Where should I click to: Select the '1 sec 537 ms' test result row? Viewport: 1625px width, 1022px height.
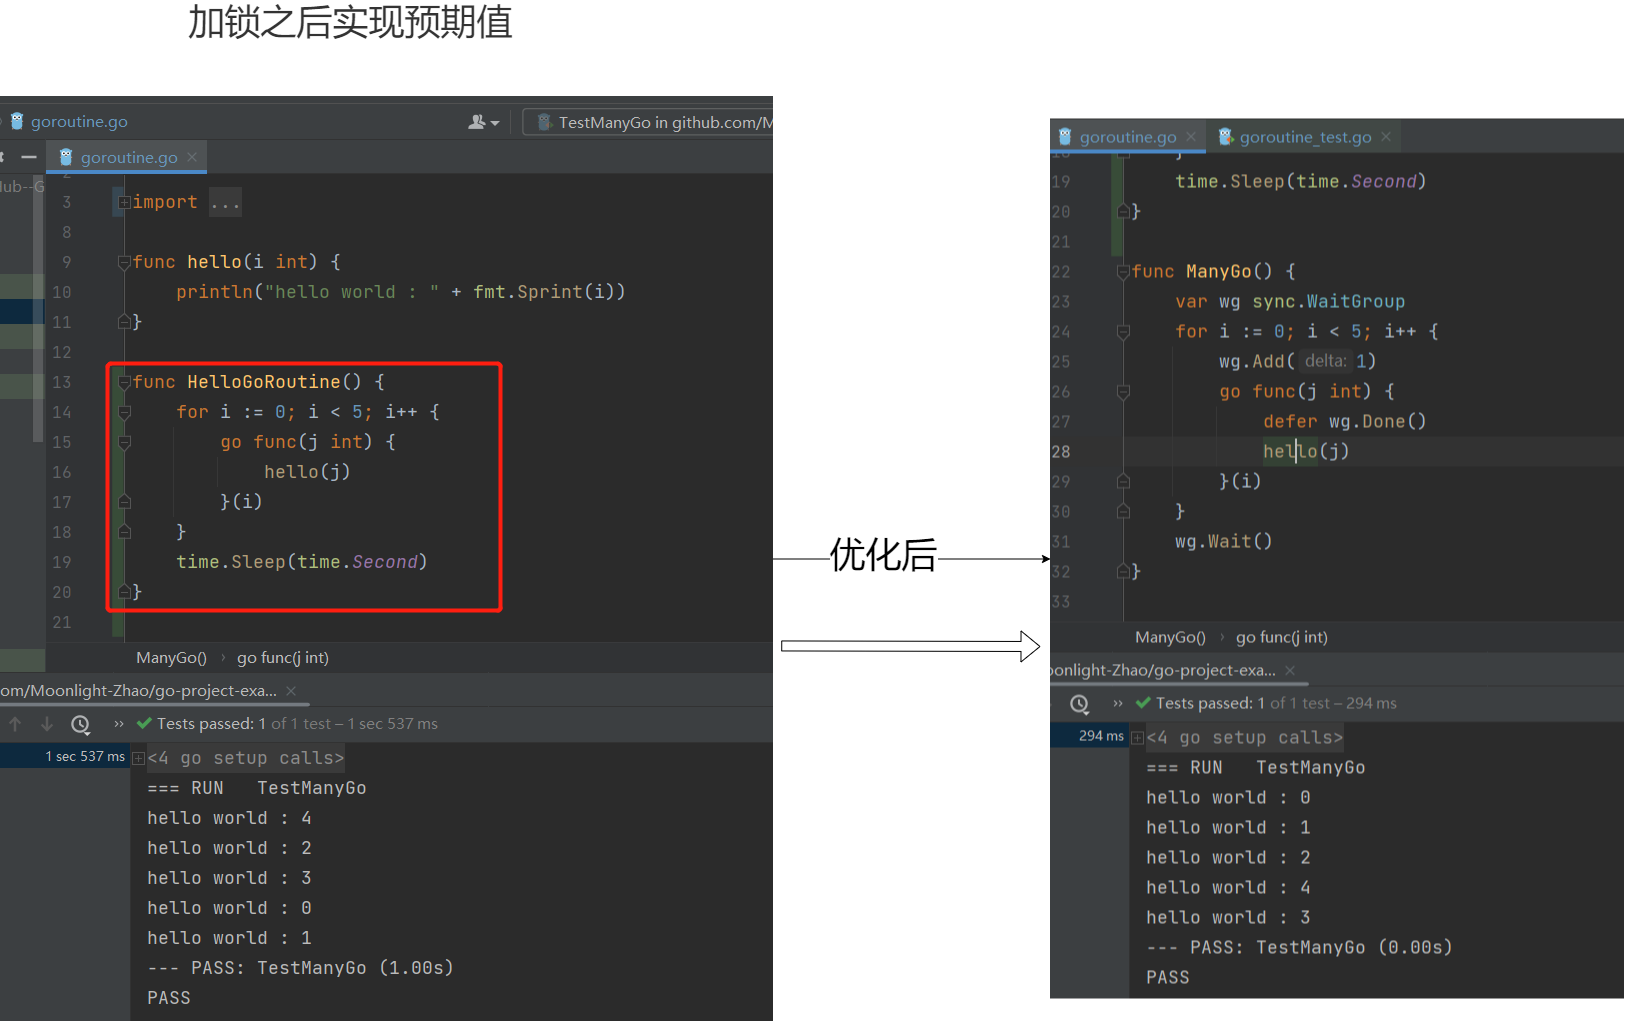[x=66, y=757]
